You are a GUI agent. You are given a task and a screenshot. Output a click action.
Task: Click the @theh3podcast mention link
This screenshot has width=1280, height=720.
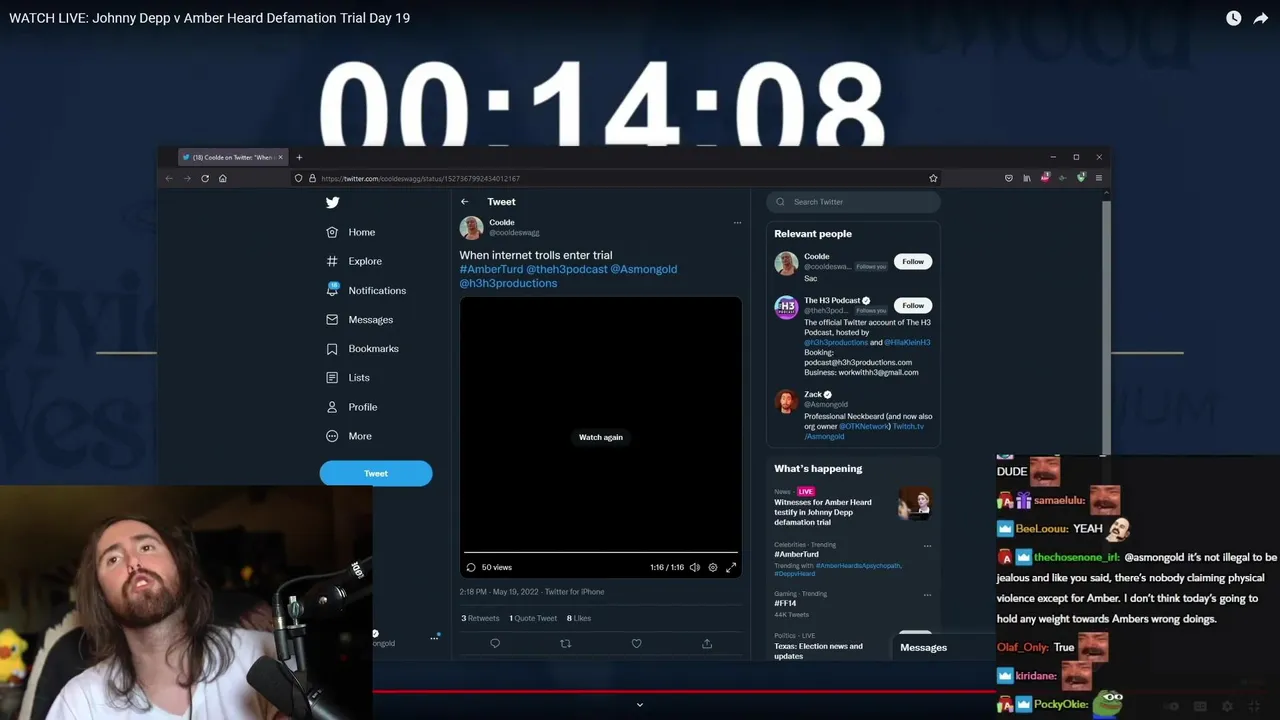click(x=566, y=269)
